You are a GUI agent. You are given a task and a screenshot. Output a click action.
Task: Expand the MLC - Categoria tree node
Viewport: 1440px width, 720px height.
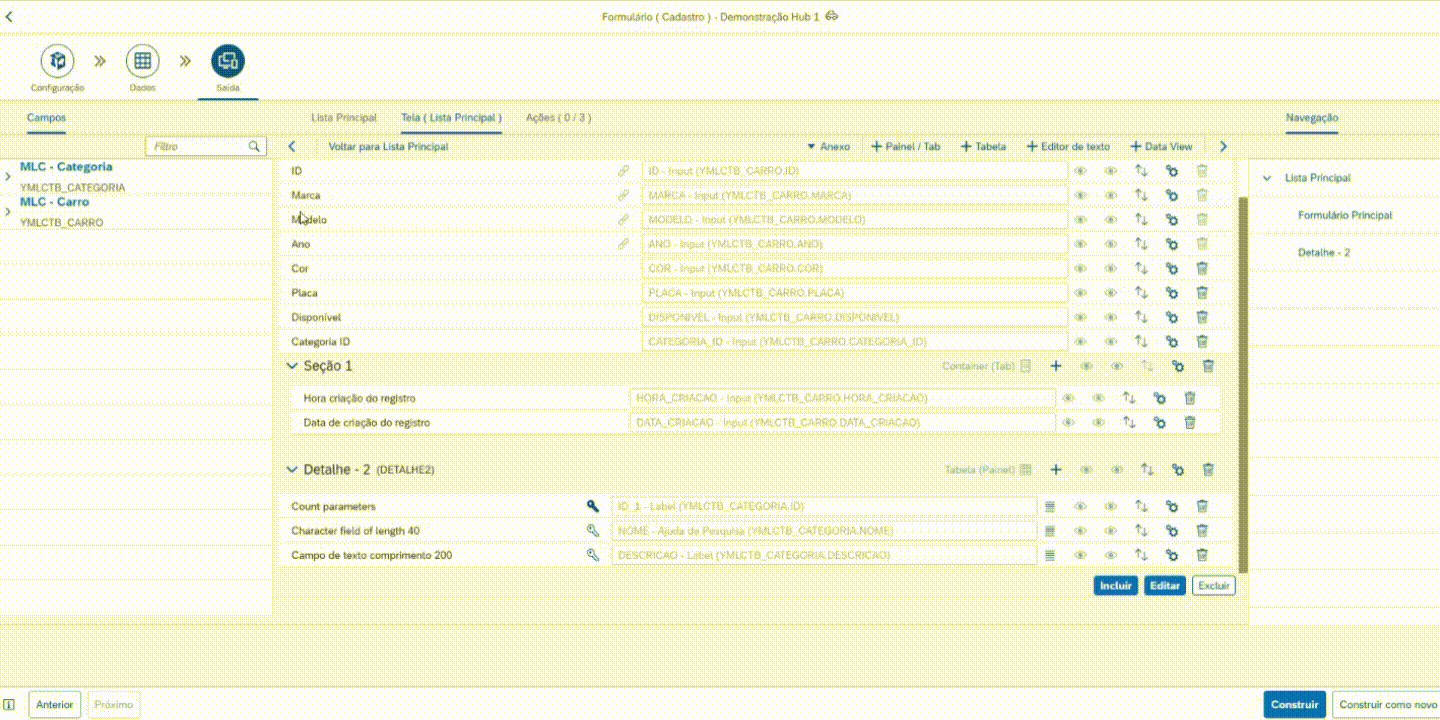click(x=8, y=177)
